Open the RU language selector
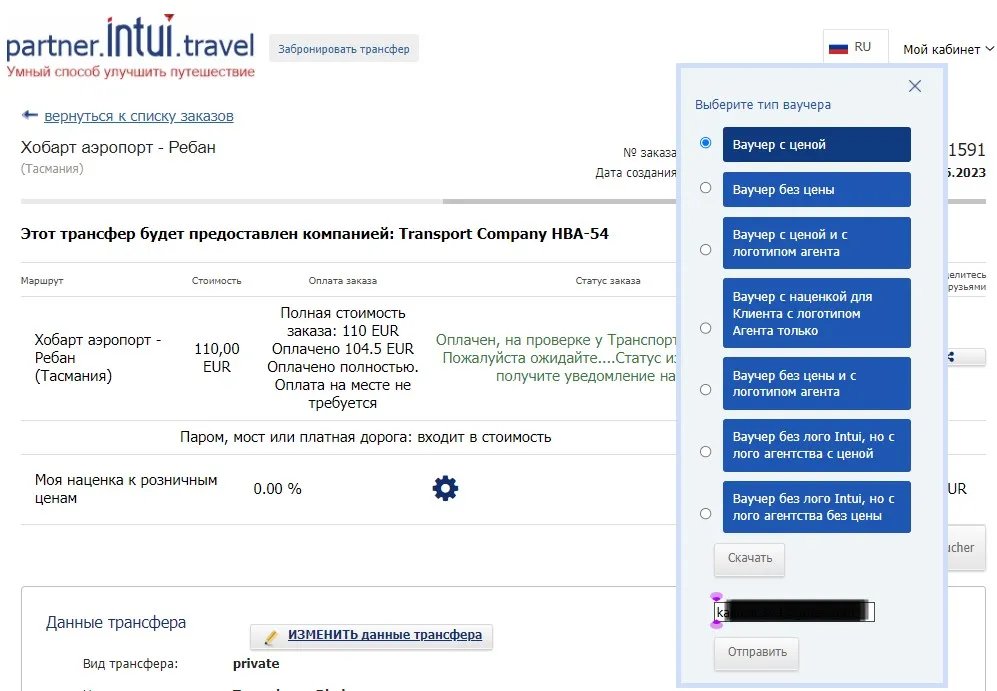Image resolution: width=997 pixels, height=691 pixels. [x=850, y=47]
